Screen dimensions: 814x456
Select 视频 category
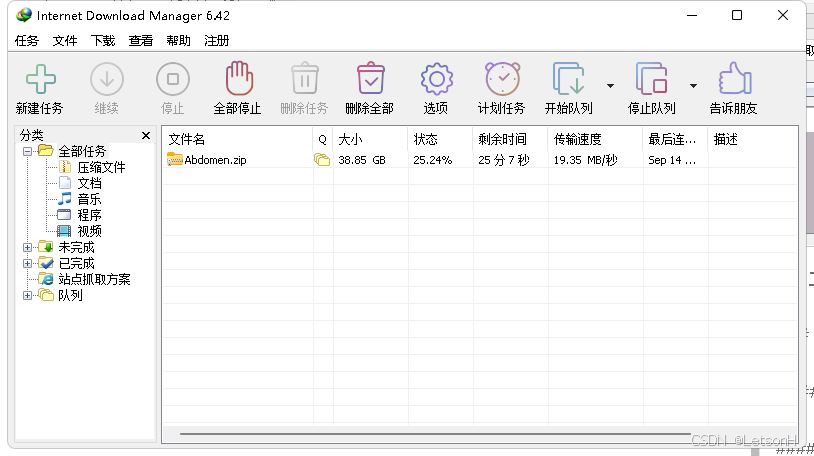89,231
